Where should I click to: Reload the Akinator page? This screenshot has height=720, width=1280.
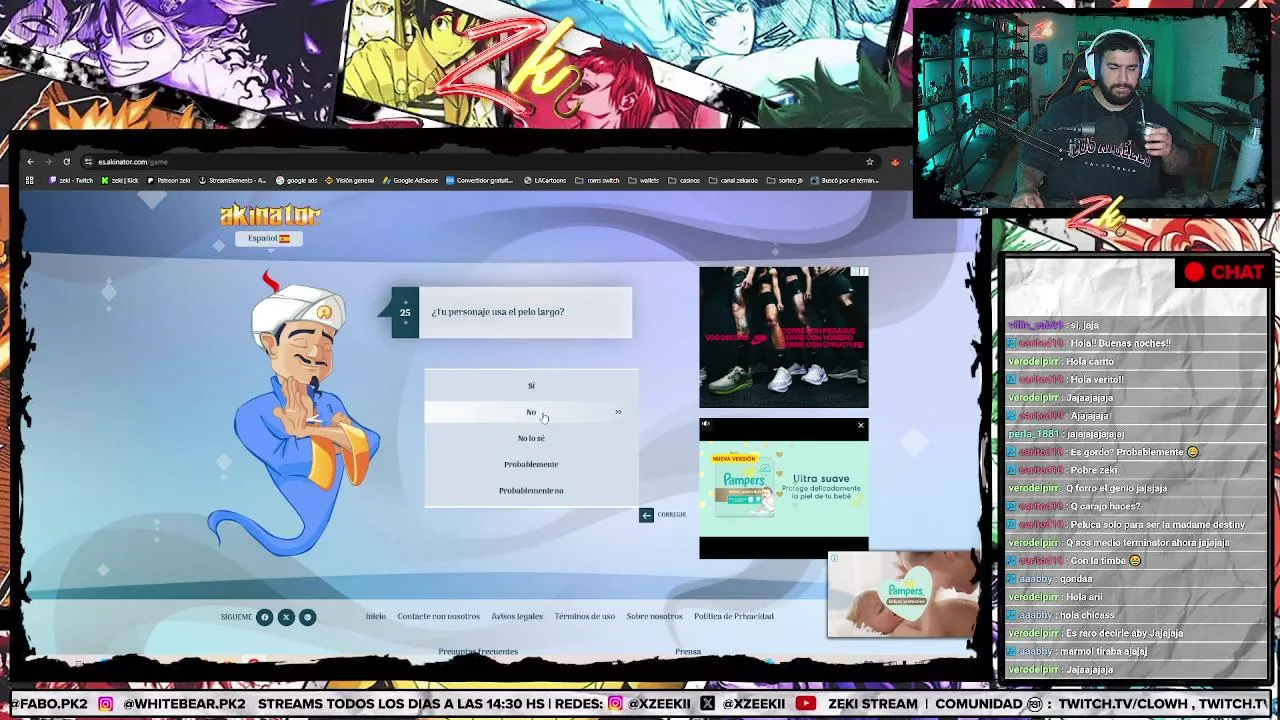click(66, 162)
